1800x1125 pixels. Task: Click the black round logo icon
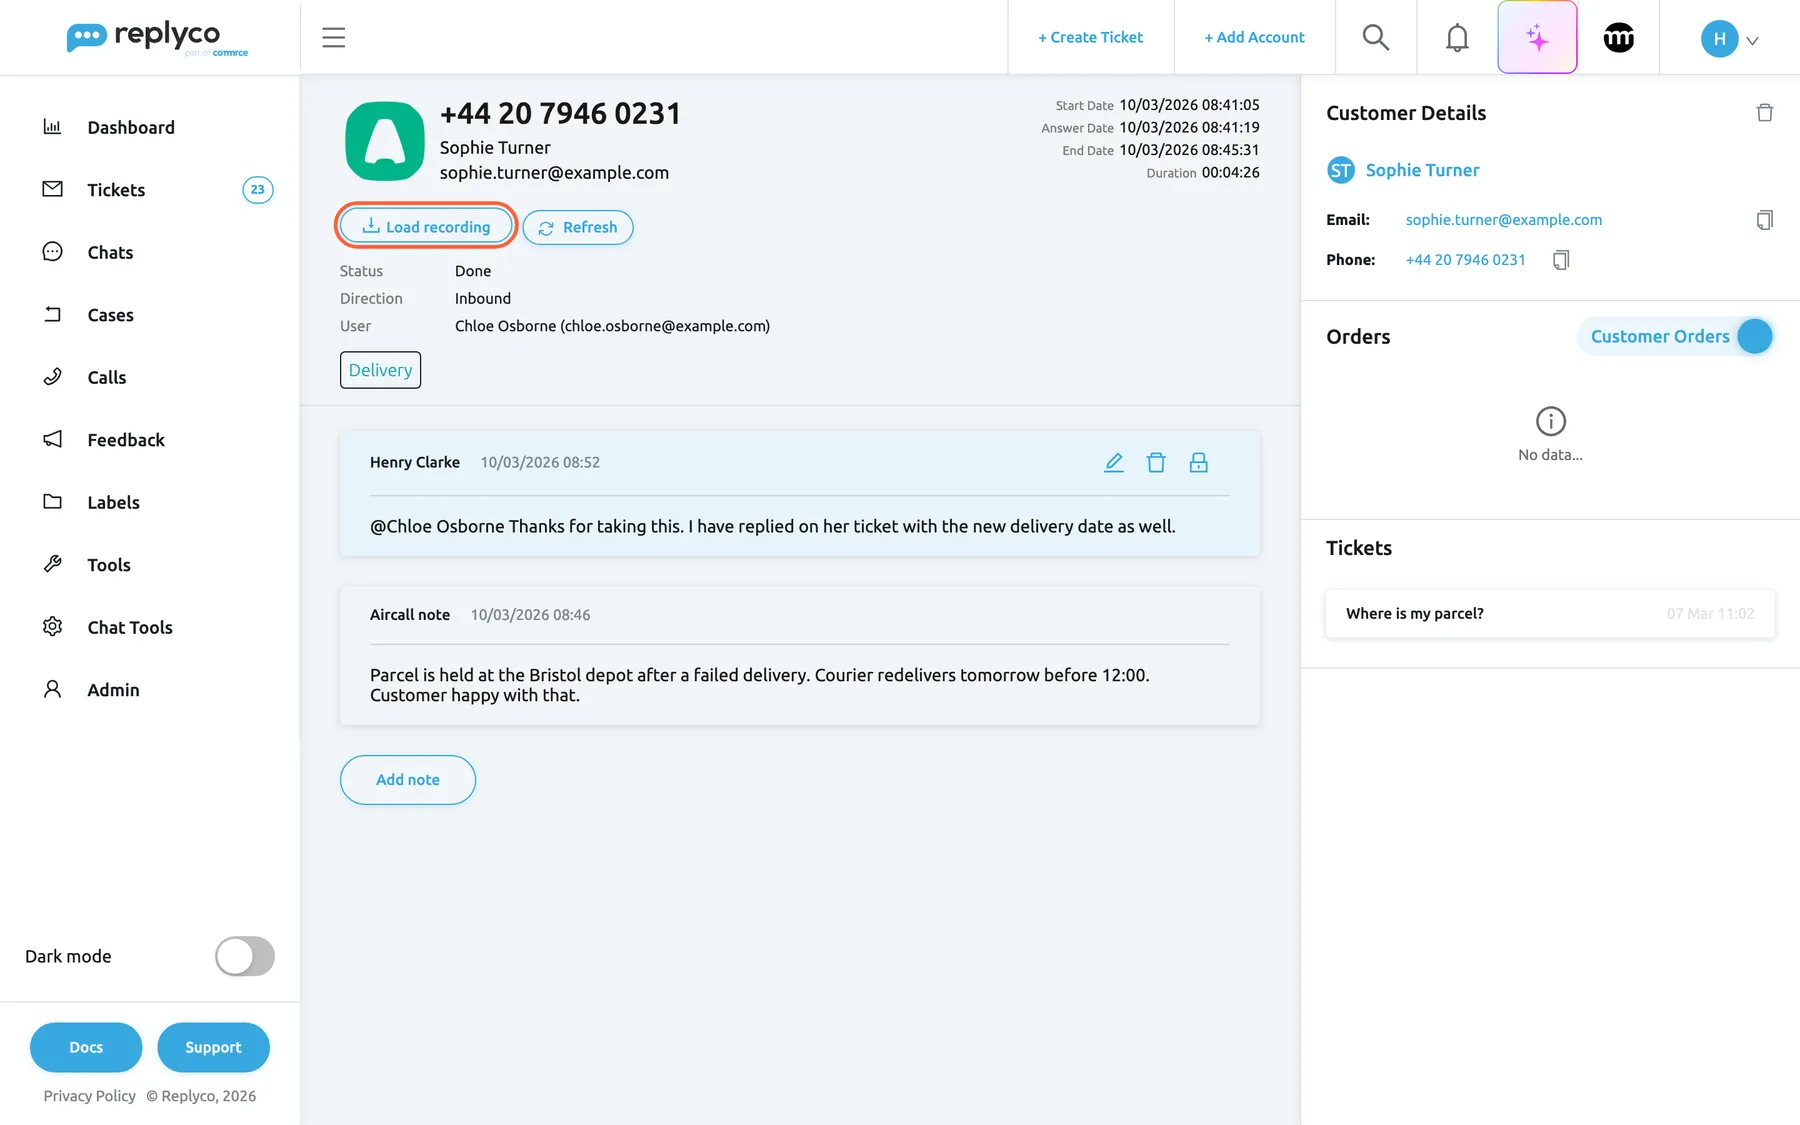coord(1619,38)
